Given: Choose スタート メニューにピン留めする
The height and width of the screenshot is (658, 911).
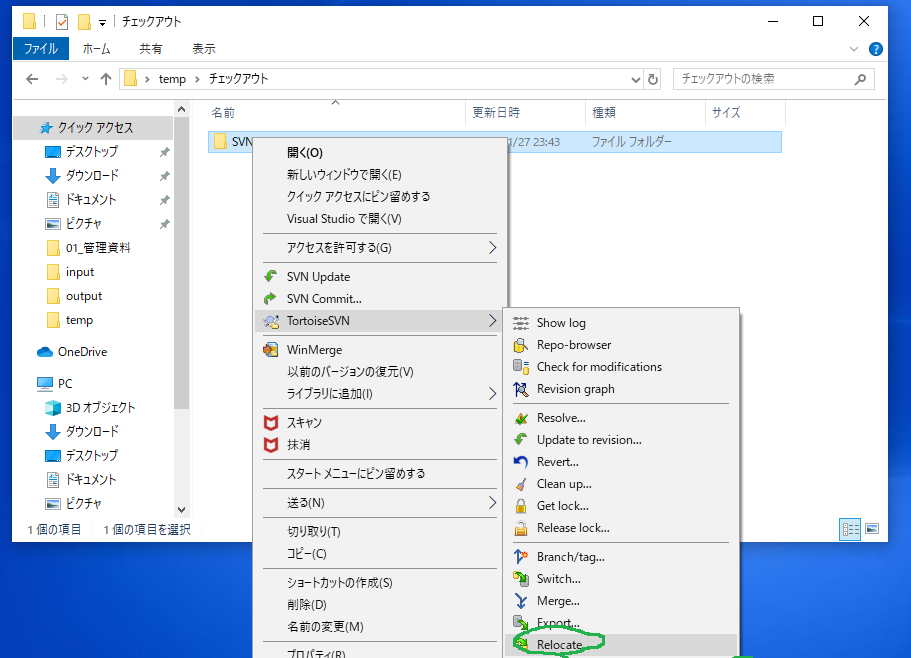Looking at the screenshot, I should tap(380, 473).
